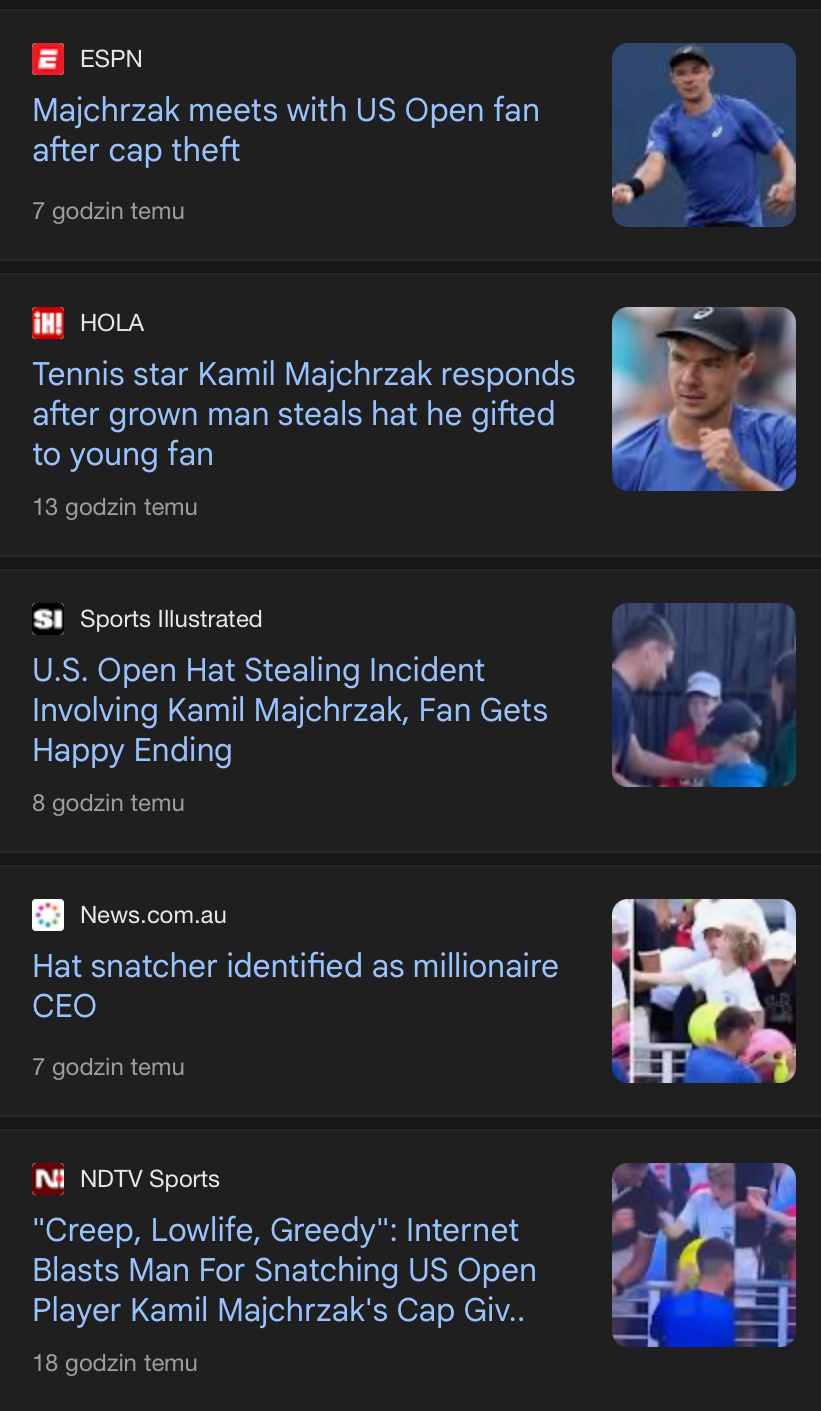Click the HOLA article thumbnail image
The width and height of the screenshot is (821, 1411).
pos(703,399)
